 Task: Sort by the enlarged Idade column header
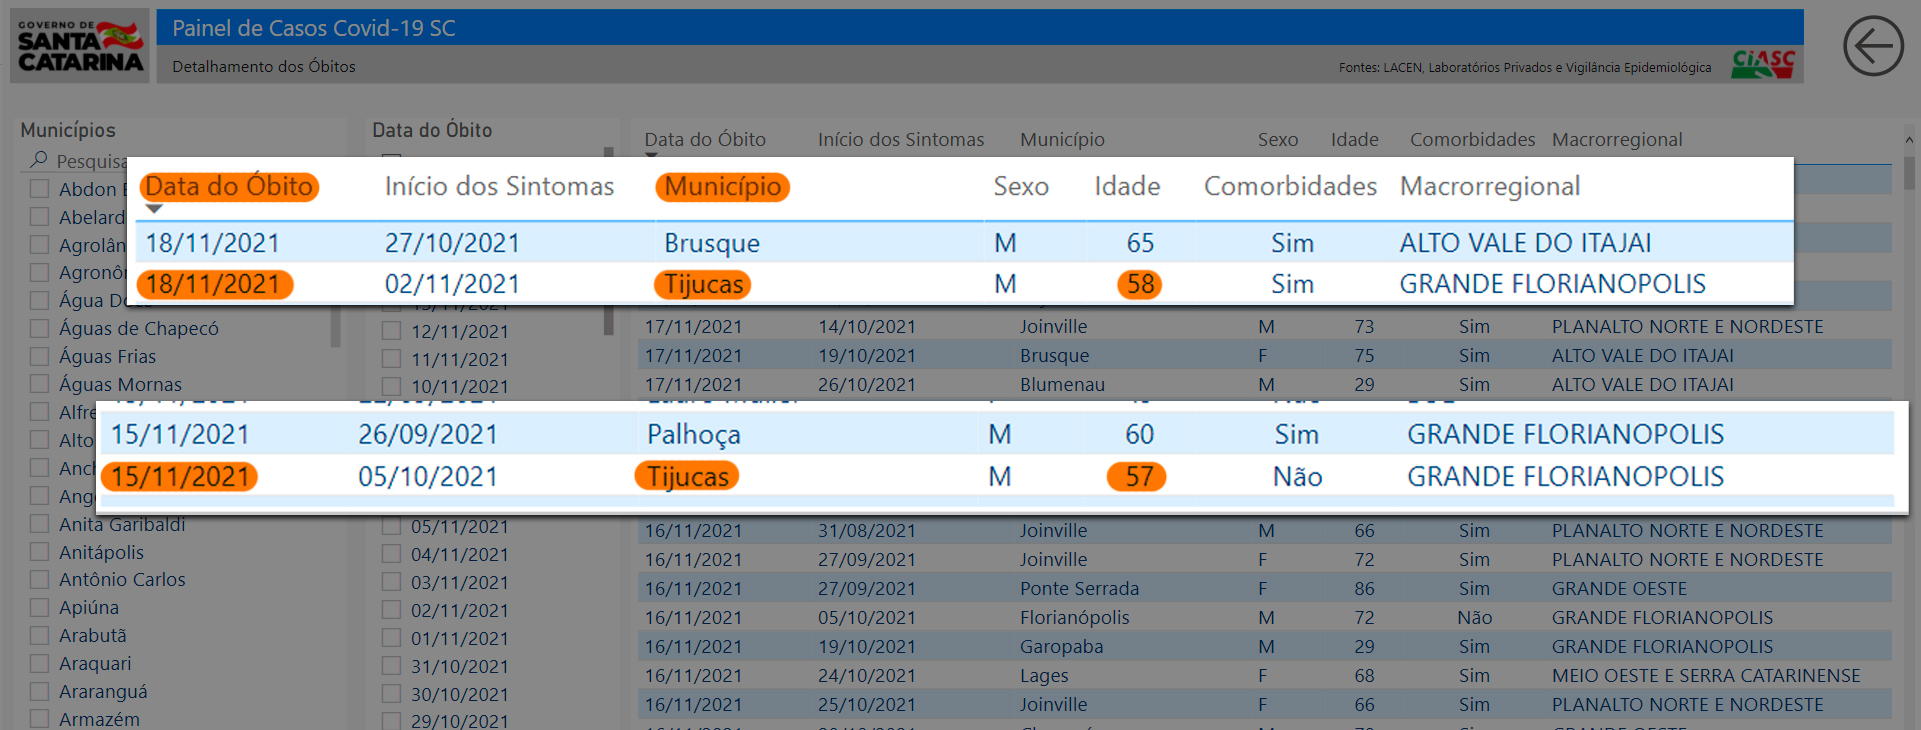pos(1126,187)
